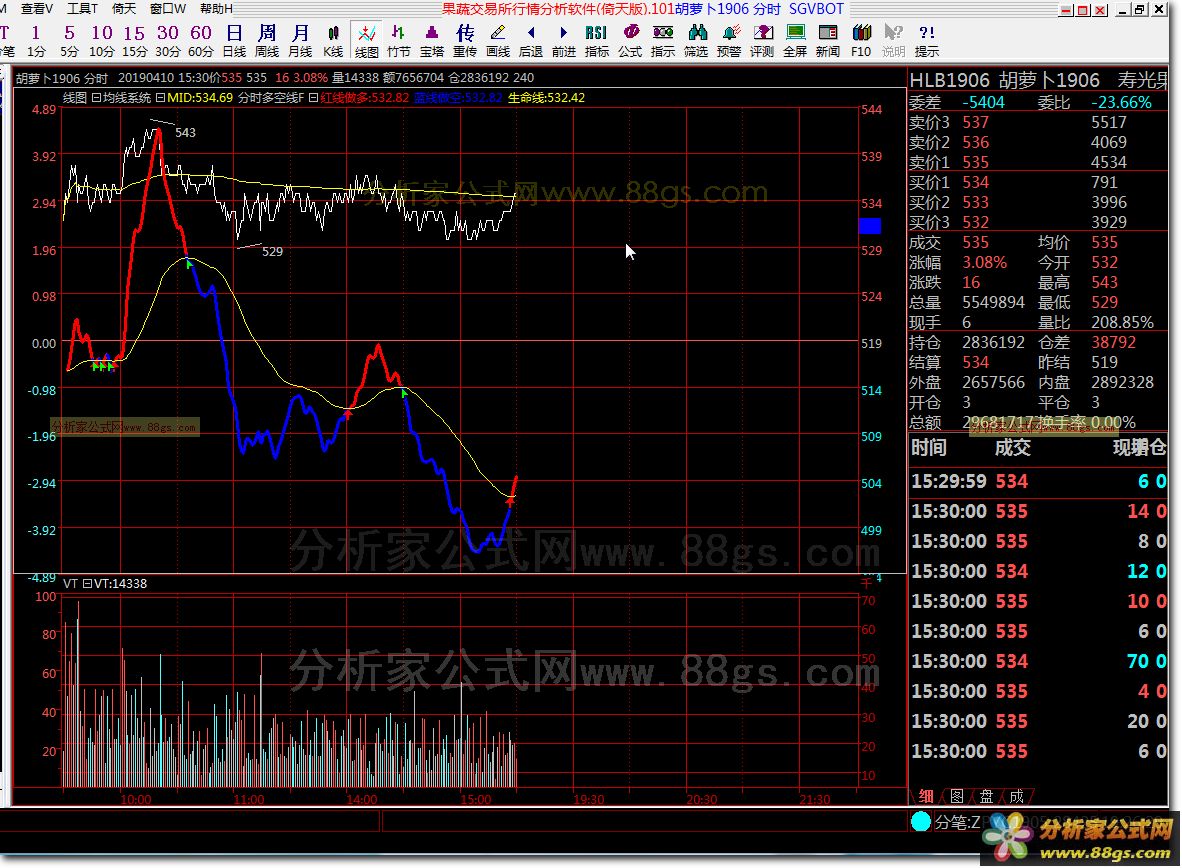
Task: Collapse the 红线做多 indicator toggle
Action: [314, 97]
